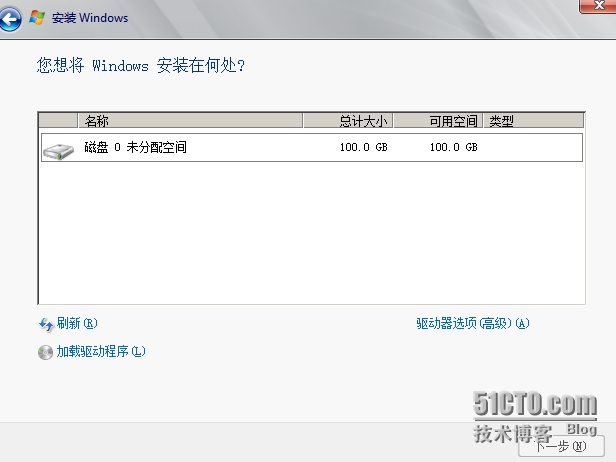Select the 磁盘 0 未分配空间 row

(312, 147)
